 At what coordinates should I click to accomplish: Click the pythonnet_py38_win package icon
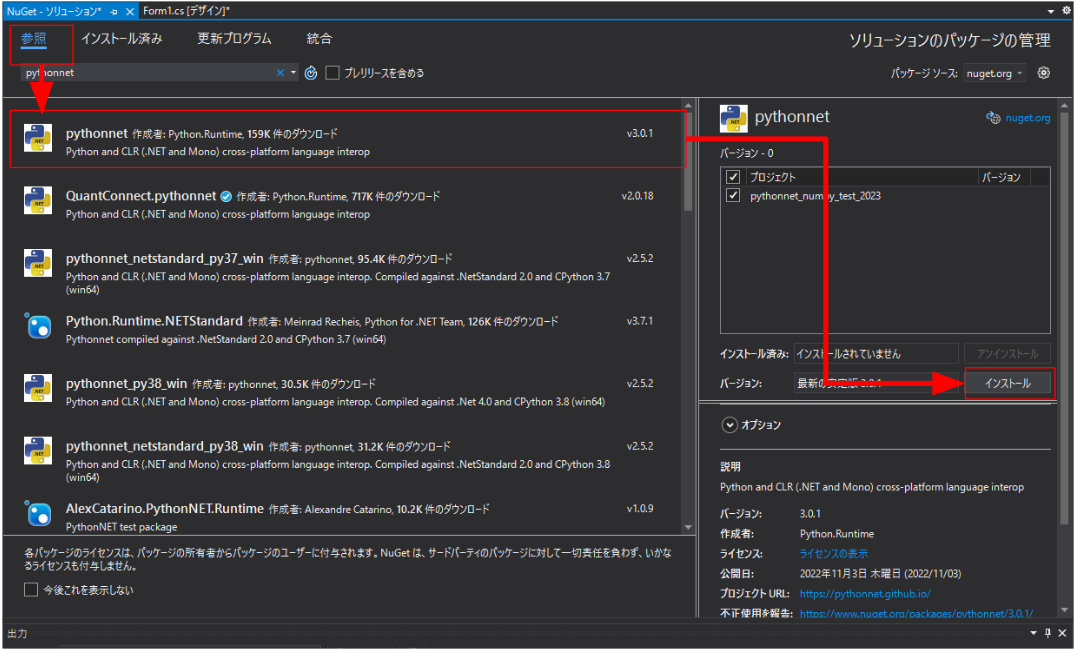[38, 388]
